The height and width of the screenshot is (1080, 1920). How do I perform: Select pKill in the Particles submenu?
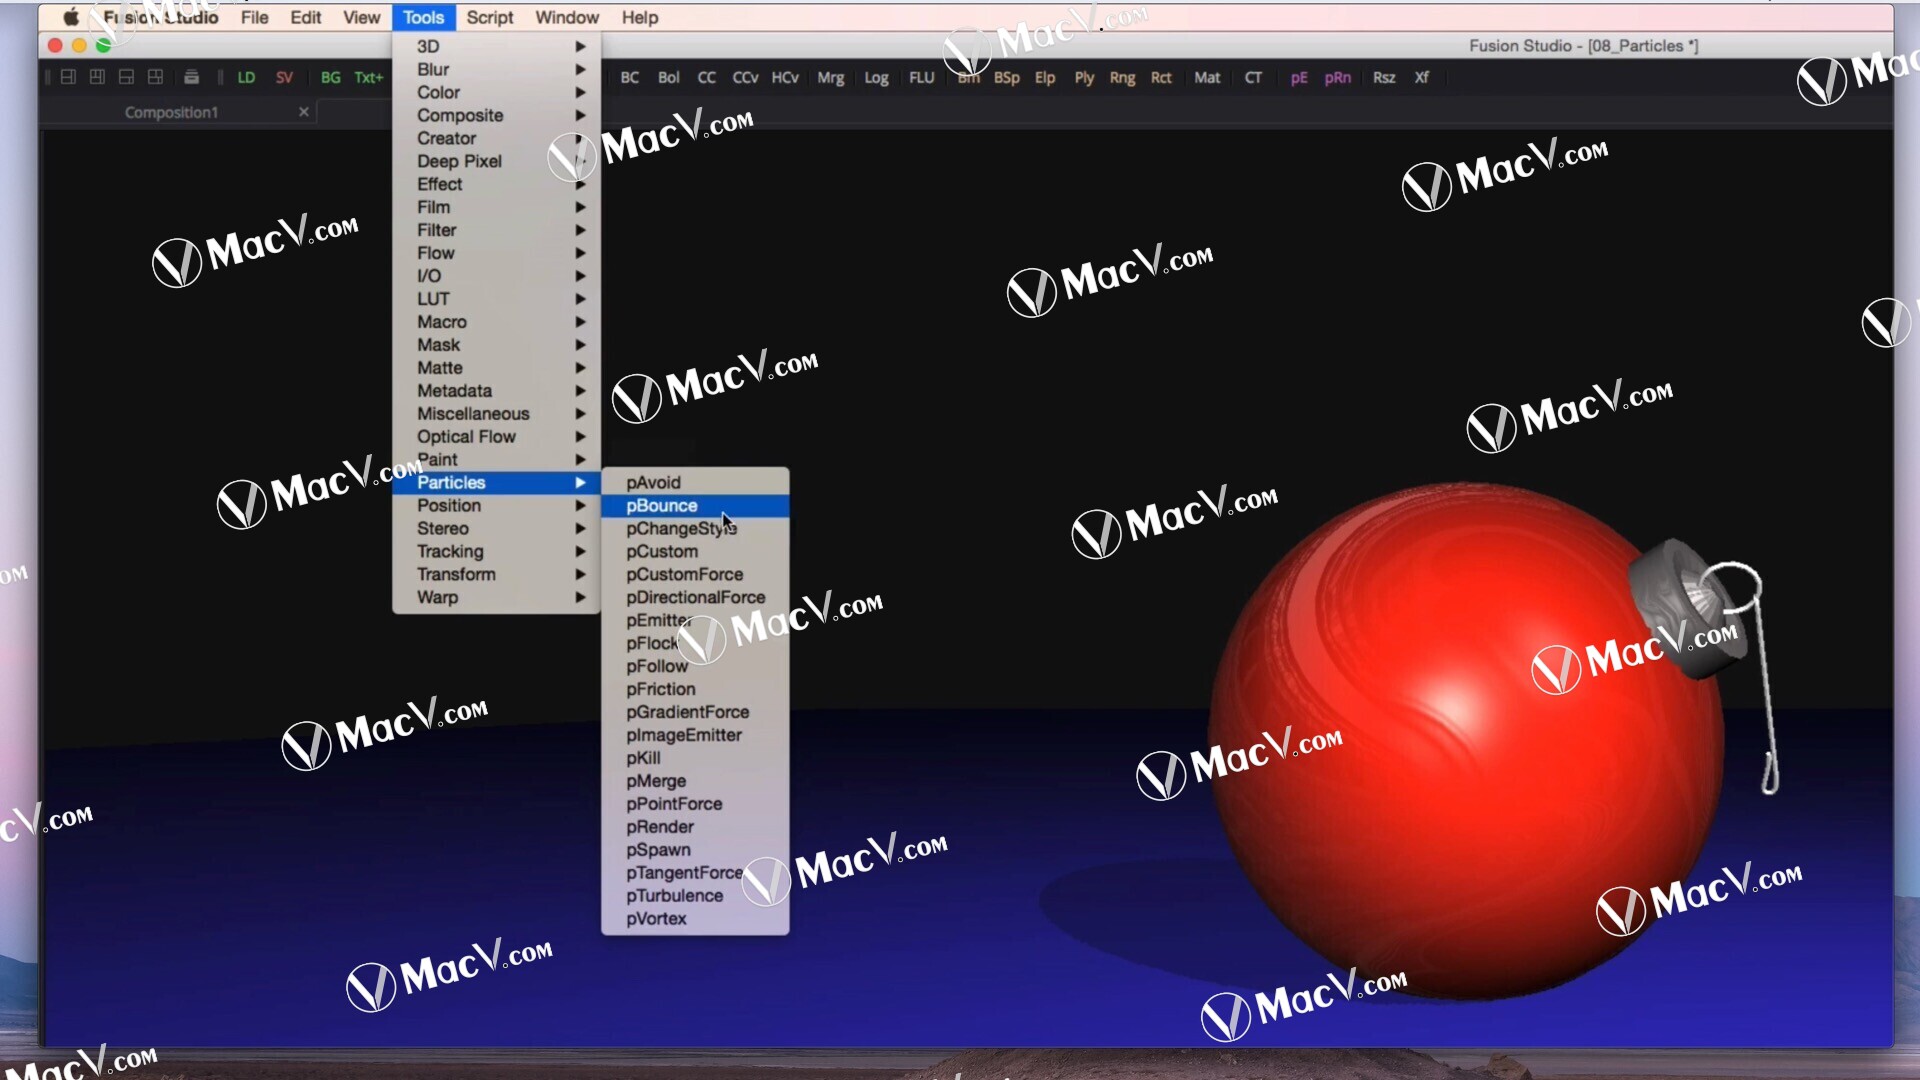pos(695,758)
